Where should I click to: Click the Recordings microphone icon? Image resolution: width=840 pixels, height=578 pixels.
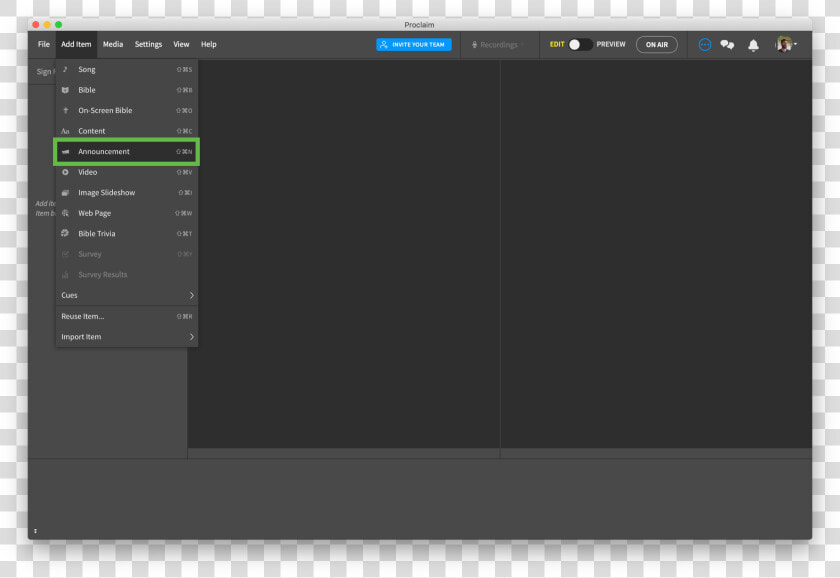[x=474, y=44]
